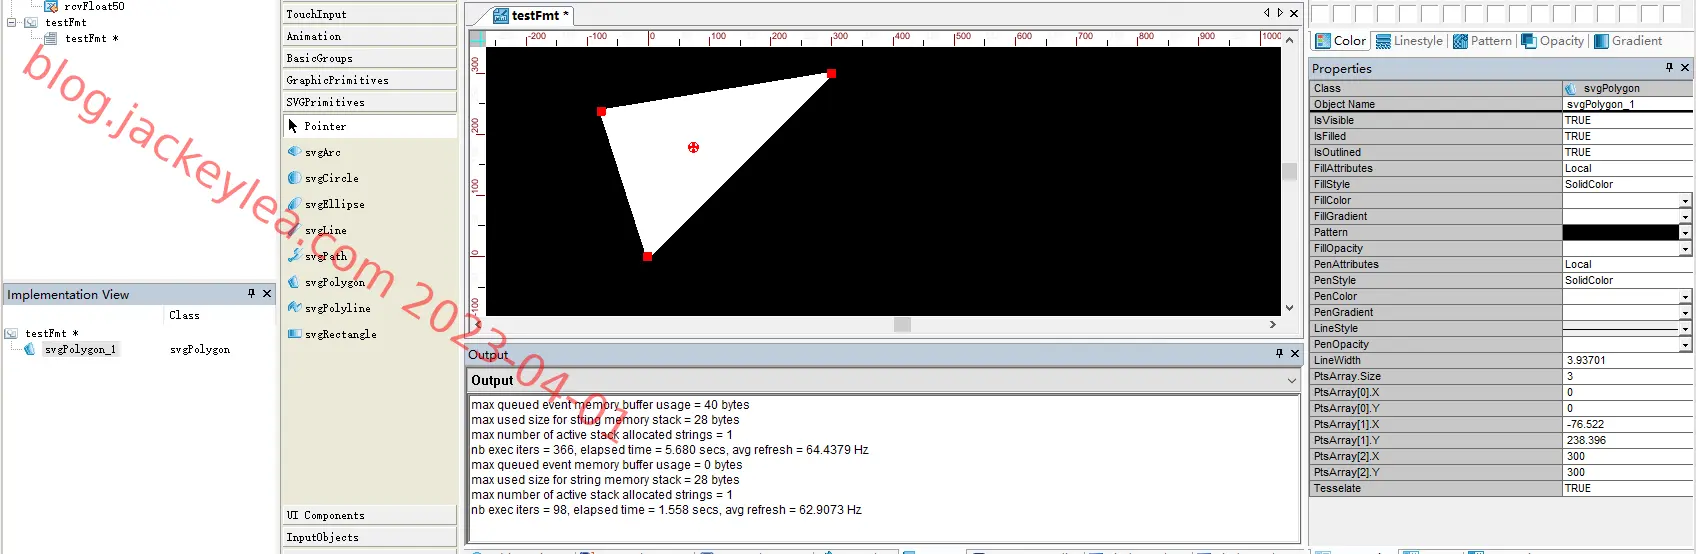The image size is (1696, 554).
Task: Open the BasicGroups toolbox group
Action: click(x=369, y=58)
